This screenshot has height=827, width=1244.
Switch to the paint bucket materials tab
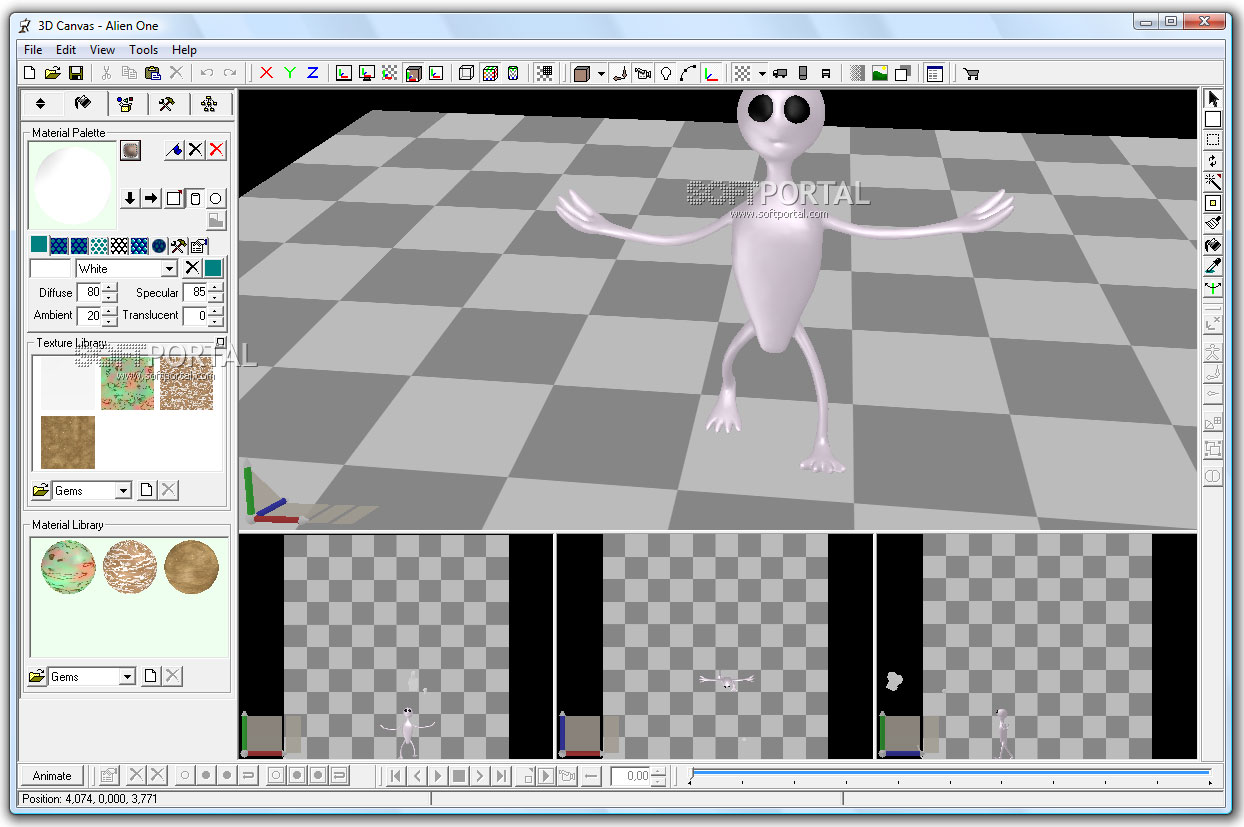pyautogui.click(x=83, y=103)
